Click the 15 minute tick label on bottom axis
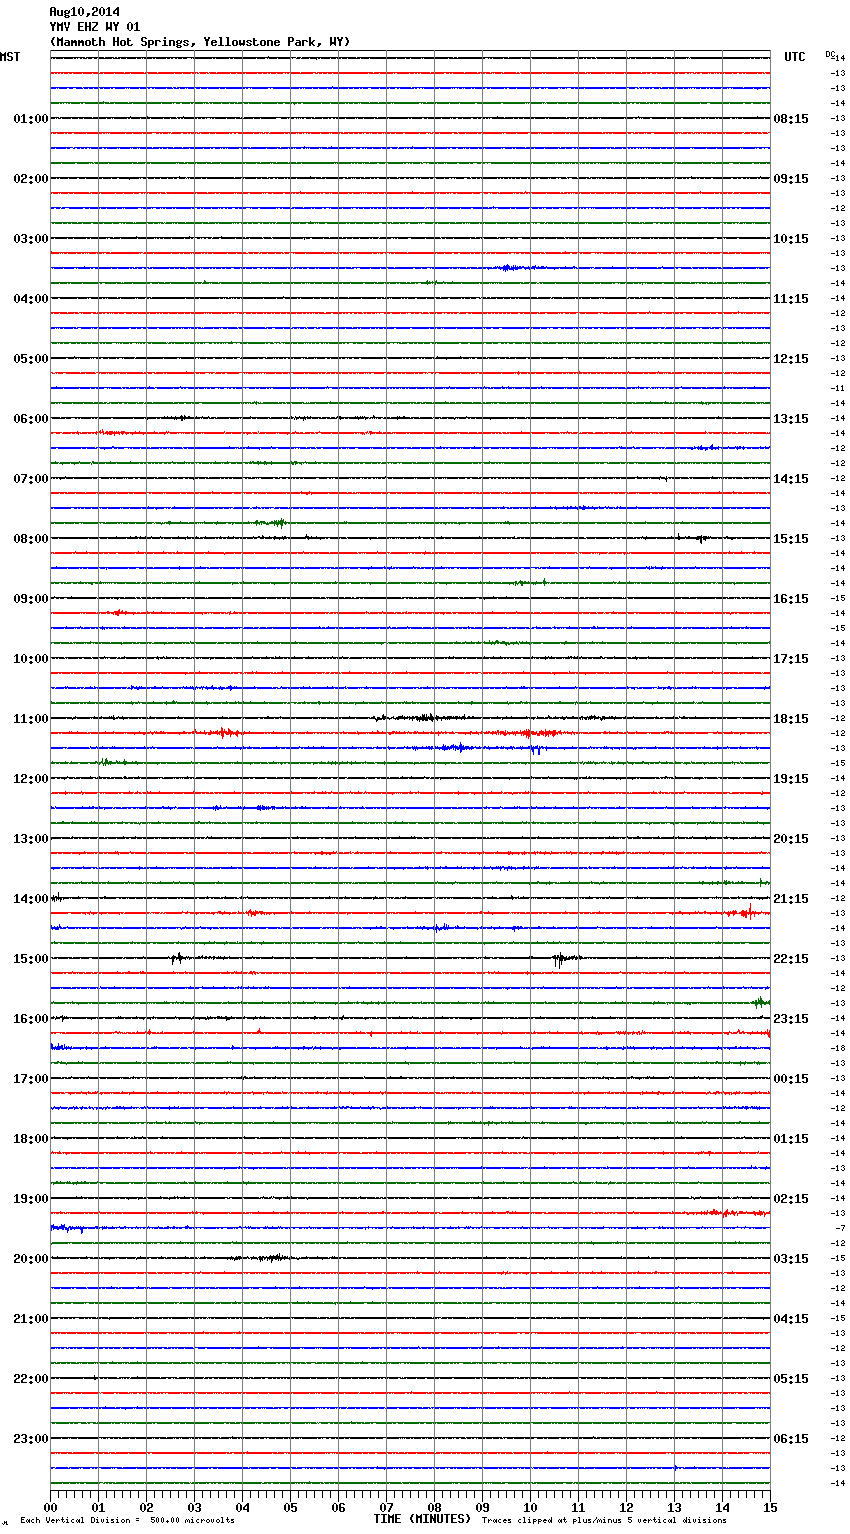850x1534 pixels. (769, 1507)
